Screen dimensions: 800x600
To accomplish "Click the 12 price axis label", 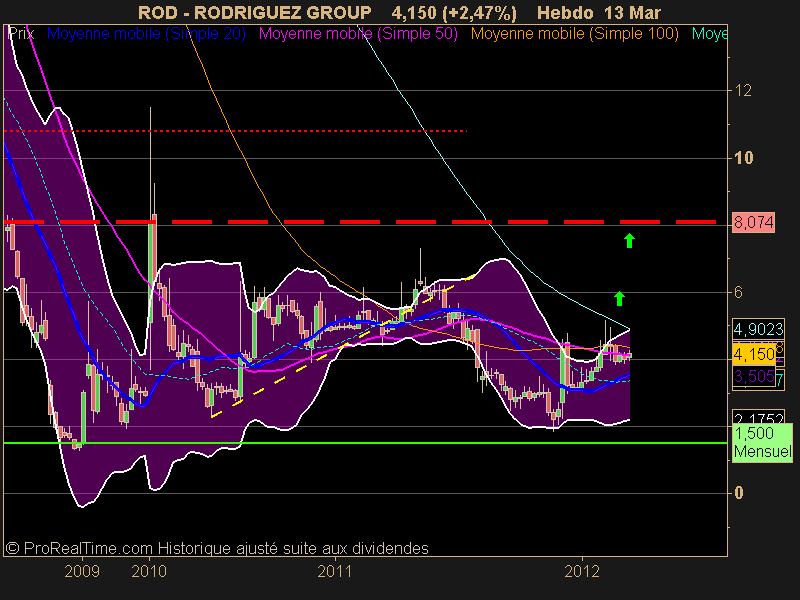I will point(743,91).
